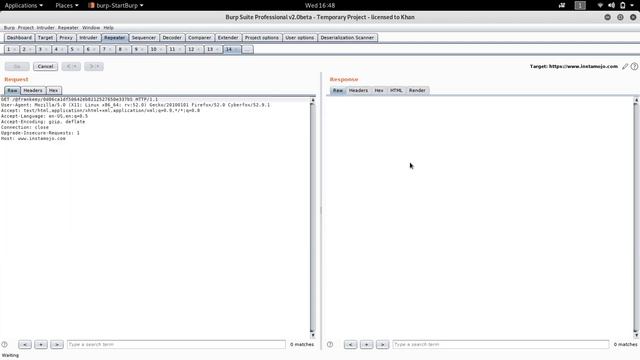Select response Headers view tab
The height and width of the screenshot is (360, 640).
[x=358, y=91]
